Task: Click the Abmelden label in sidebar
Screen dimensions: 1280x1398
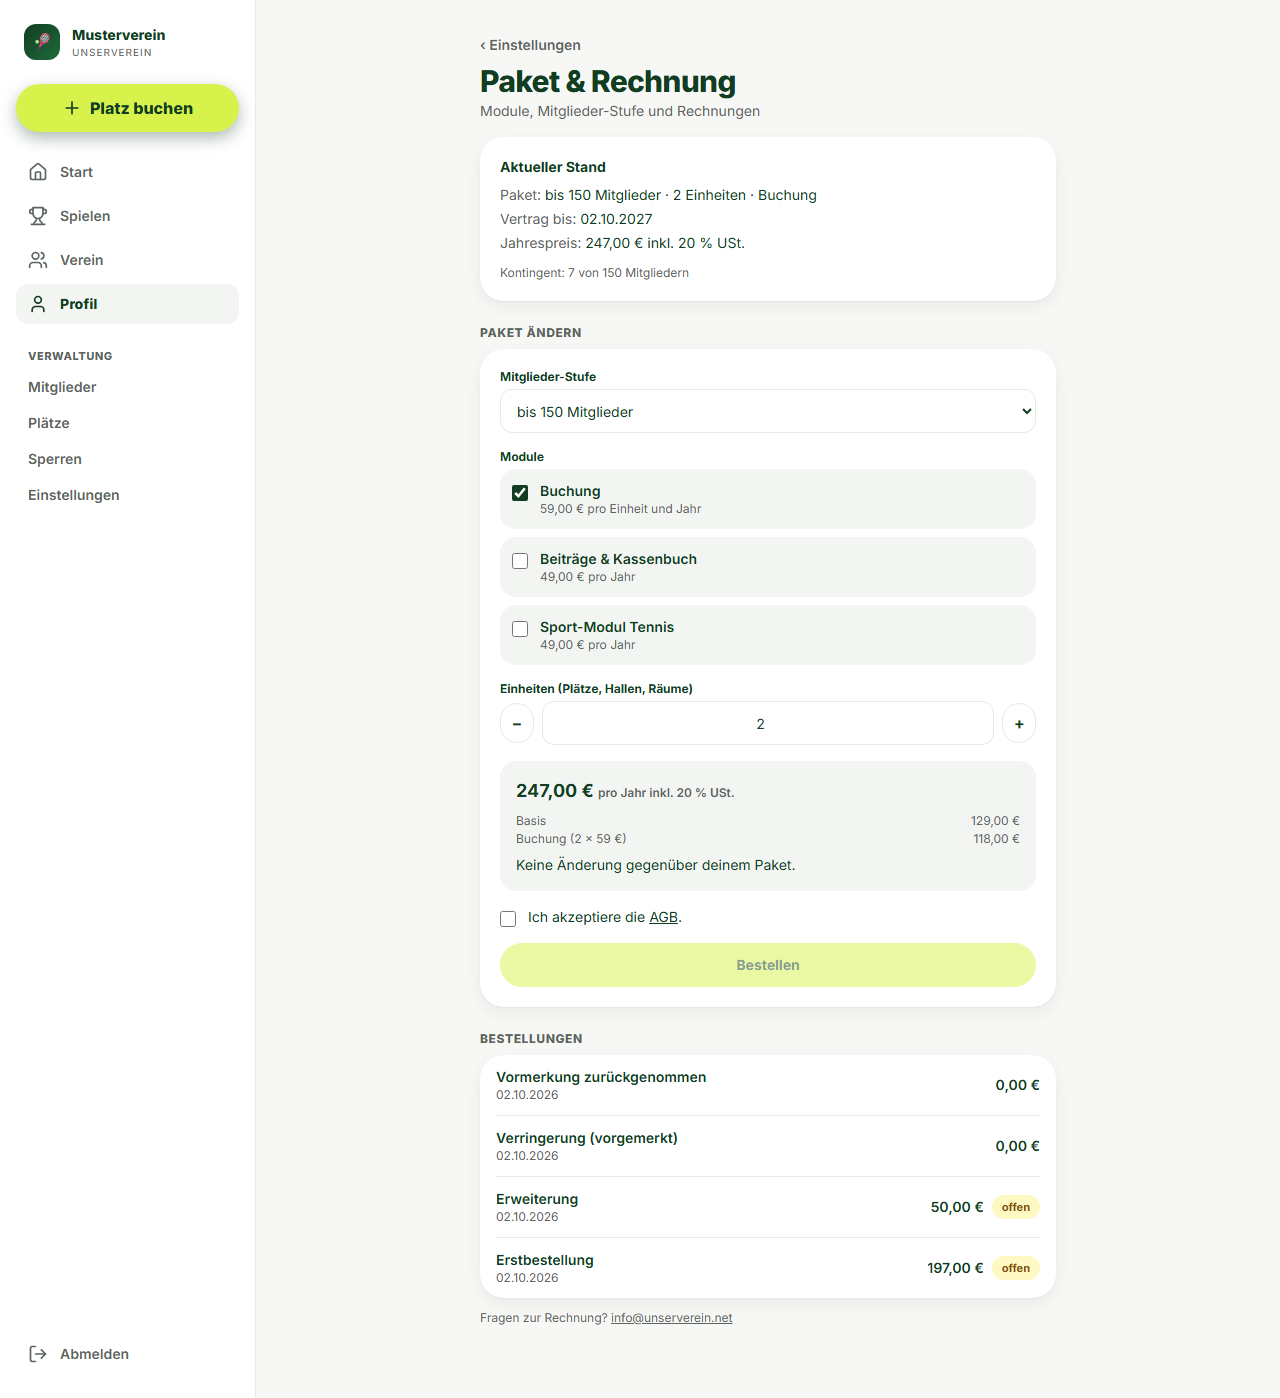Action: pos(94,1354)
